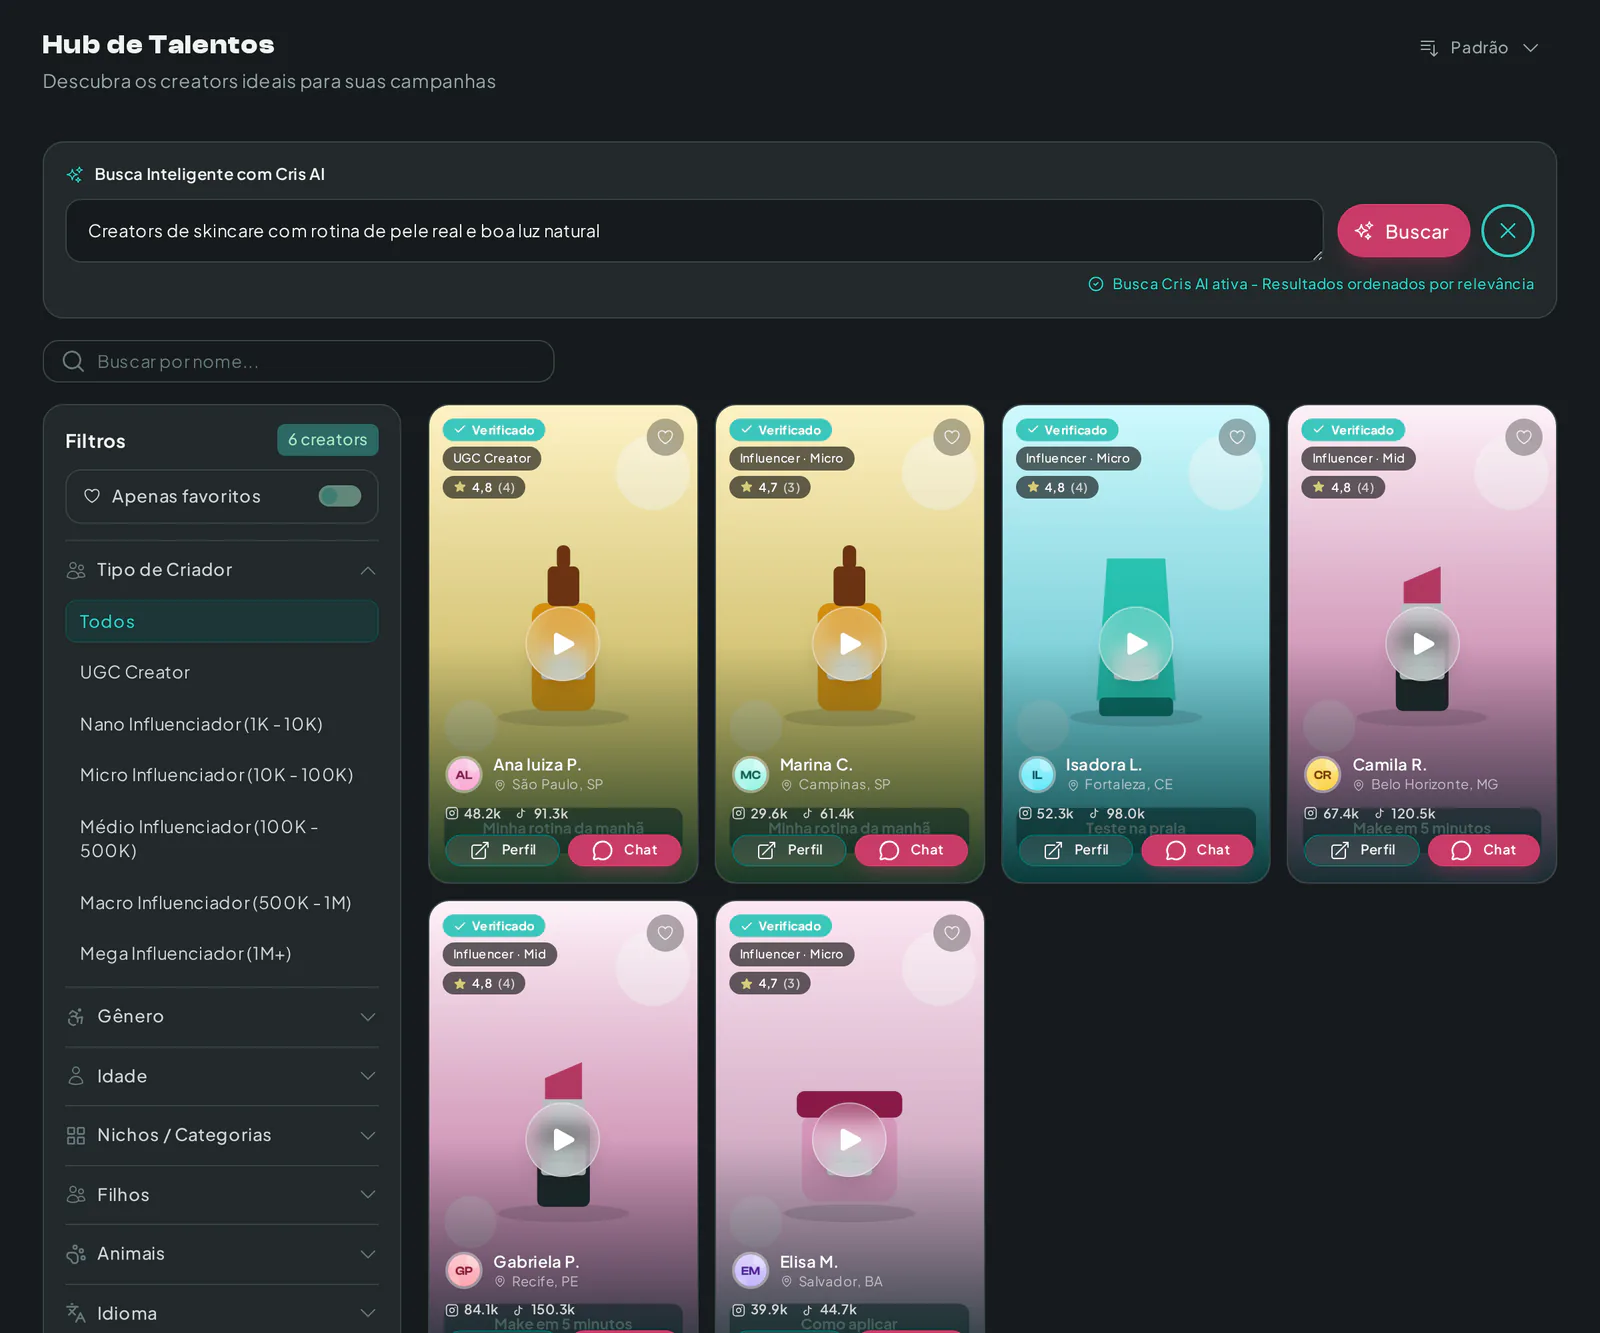
Task: Favorite Marina C. with the heart icon
Action: click(x=952, y=437)
